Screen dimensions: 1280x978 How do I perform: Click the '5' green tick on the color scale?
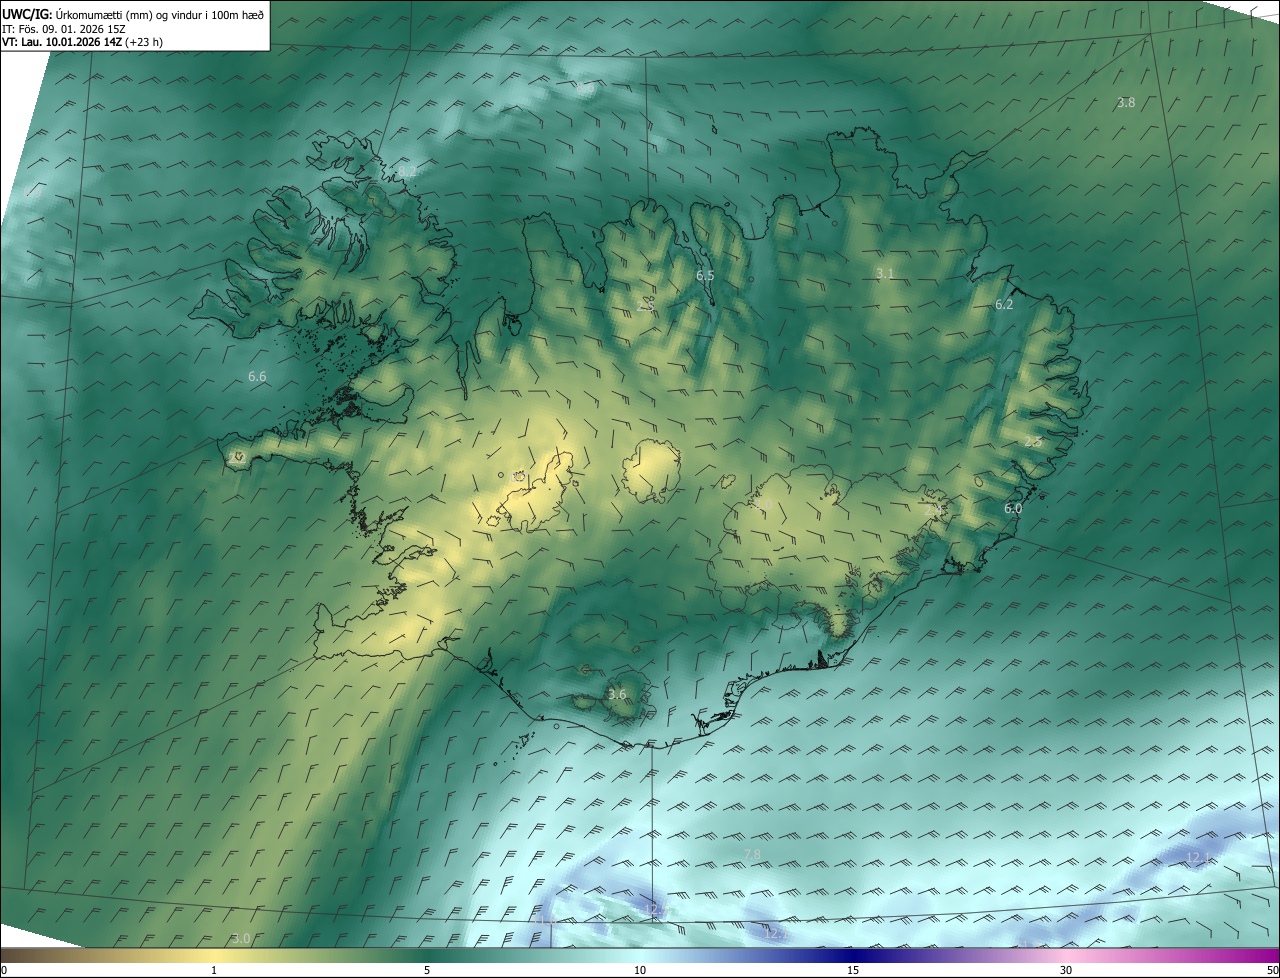coord(427,971)
